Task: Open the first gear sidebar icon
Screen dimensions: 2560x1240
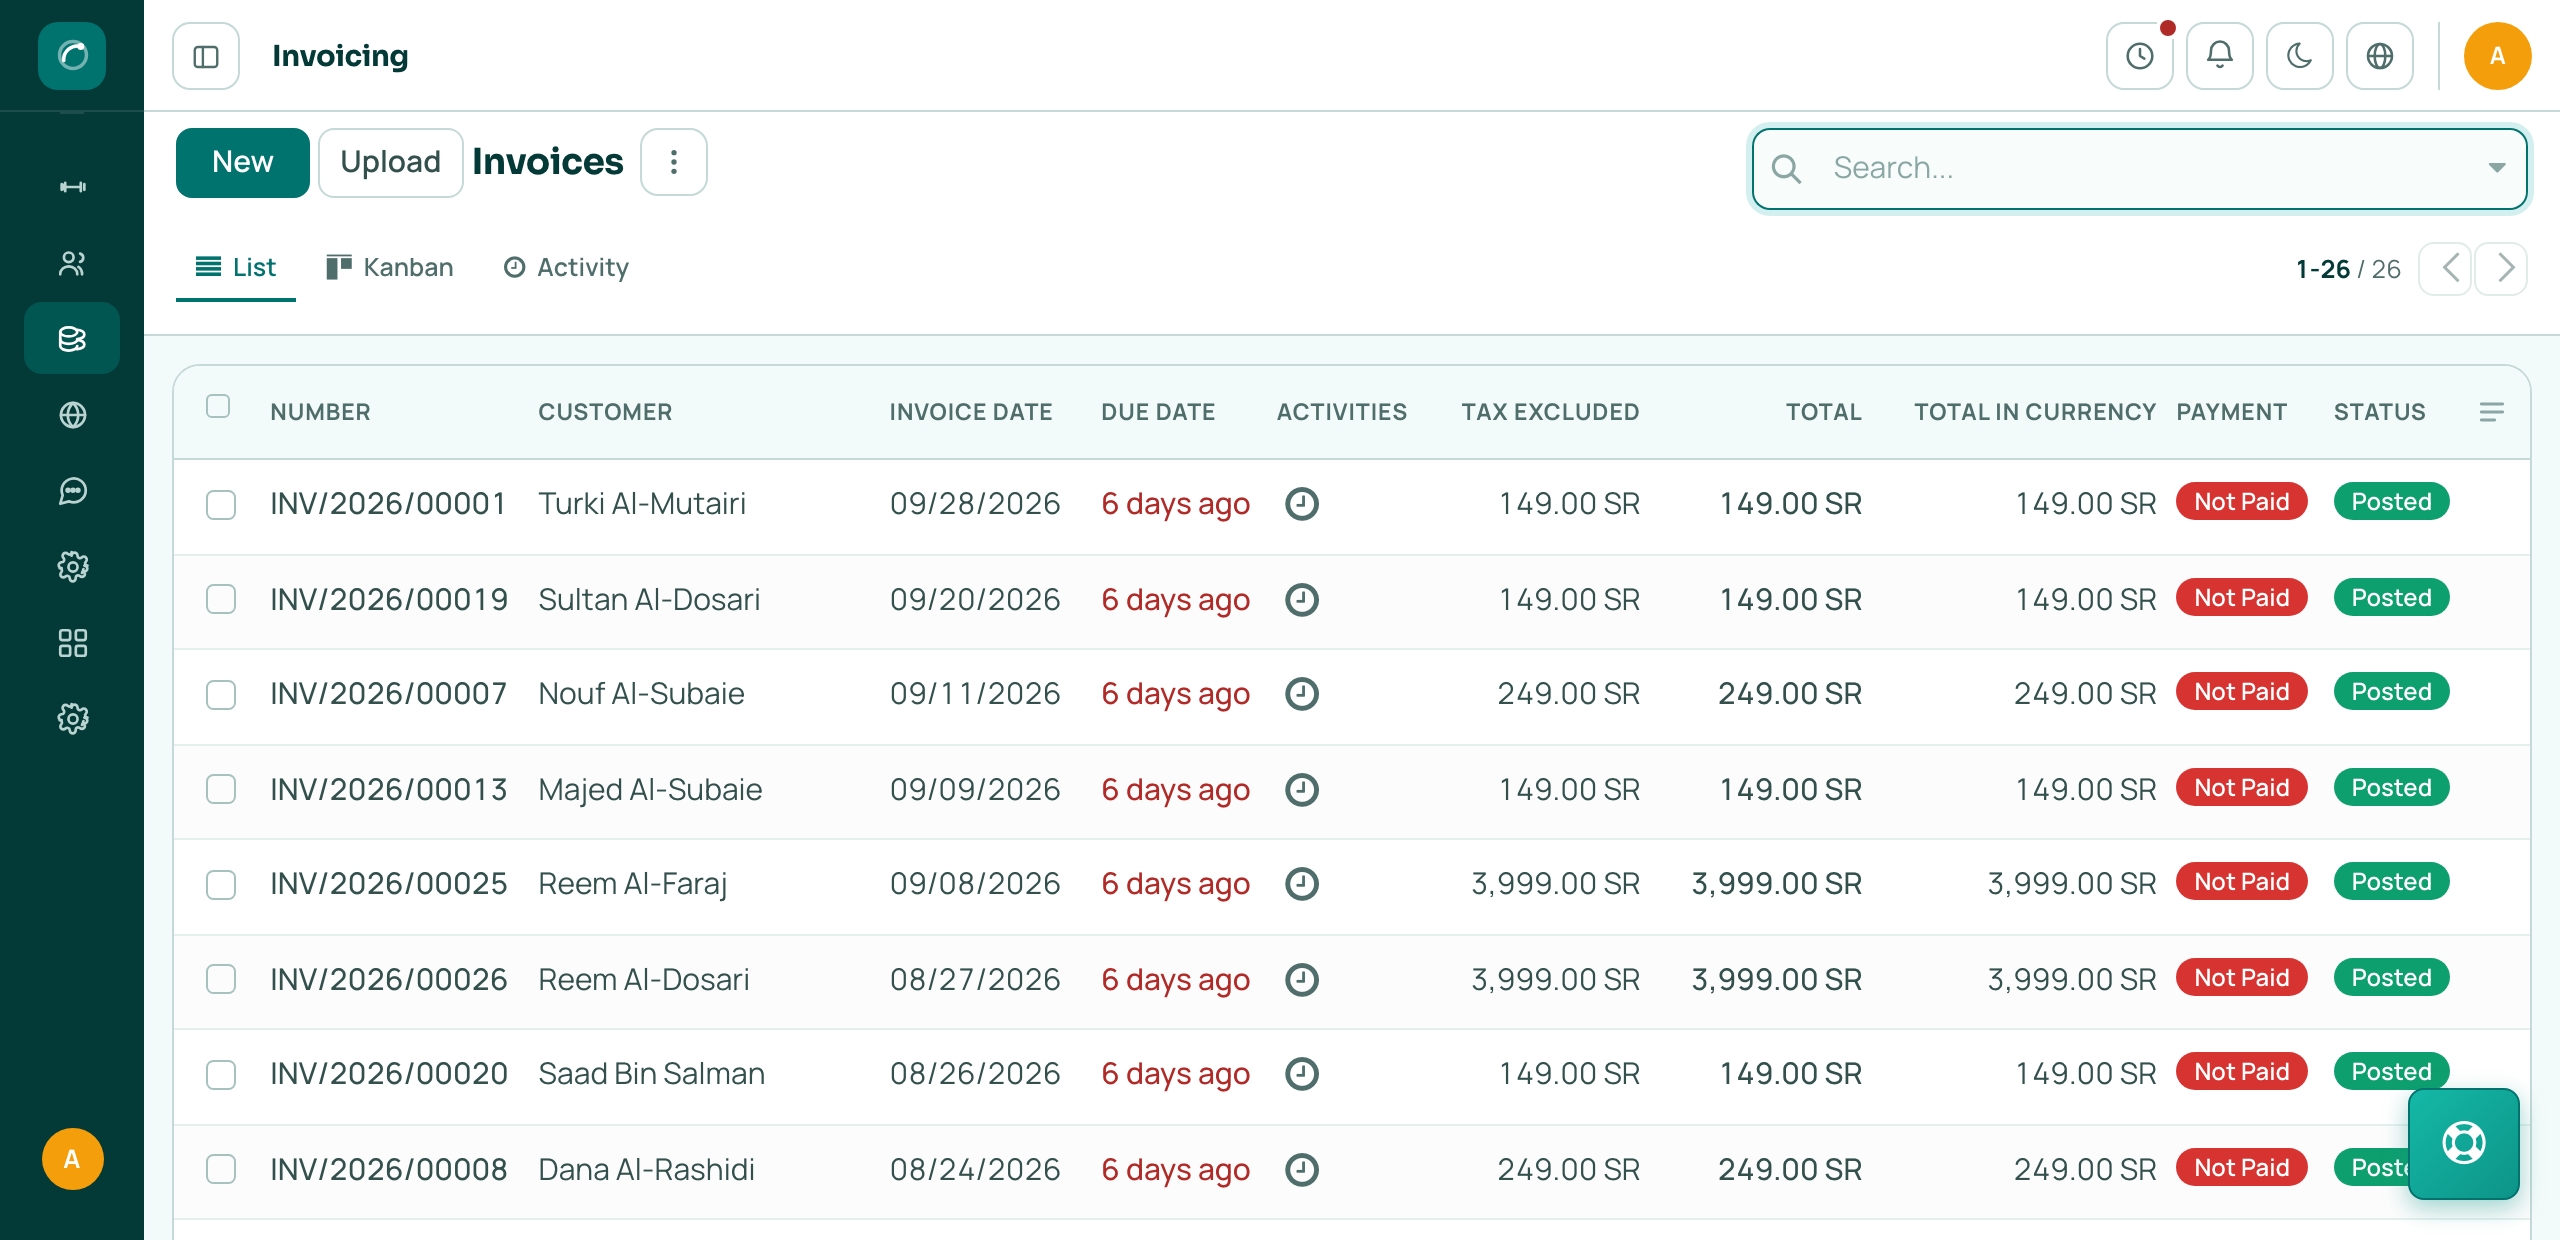Action: coord(72,567)
